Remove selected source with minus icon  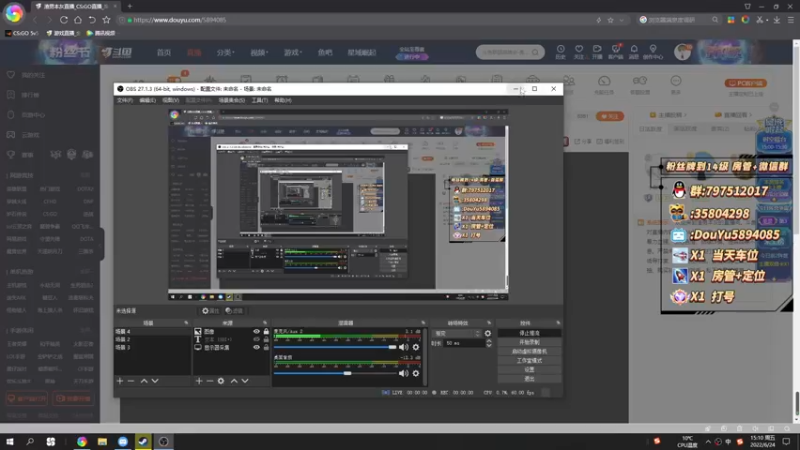(x=210, y=381)
